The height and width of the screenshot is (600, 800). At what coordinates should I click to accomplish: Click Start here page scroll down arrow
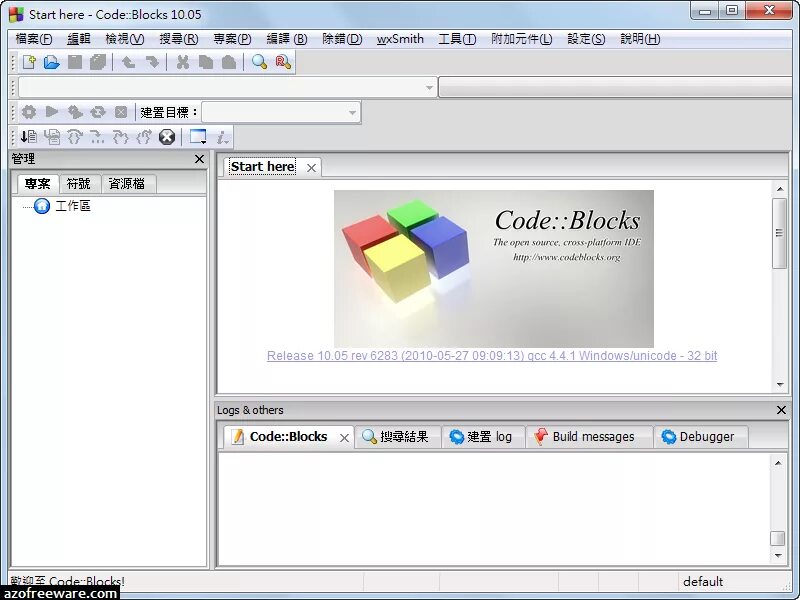tap(780, 385)
